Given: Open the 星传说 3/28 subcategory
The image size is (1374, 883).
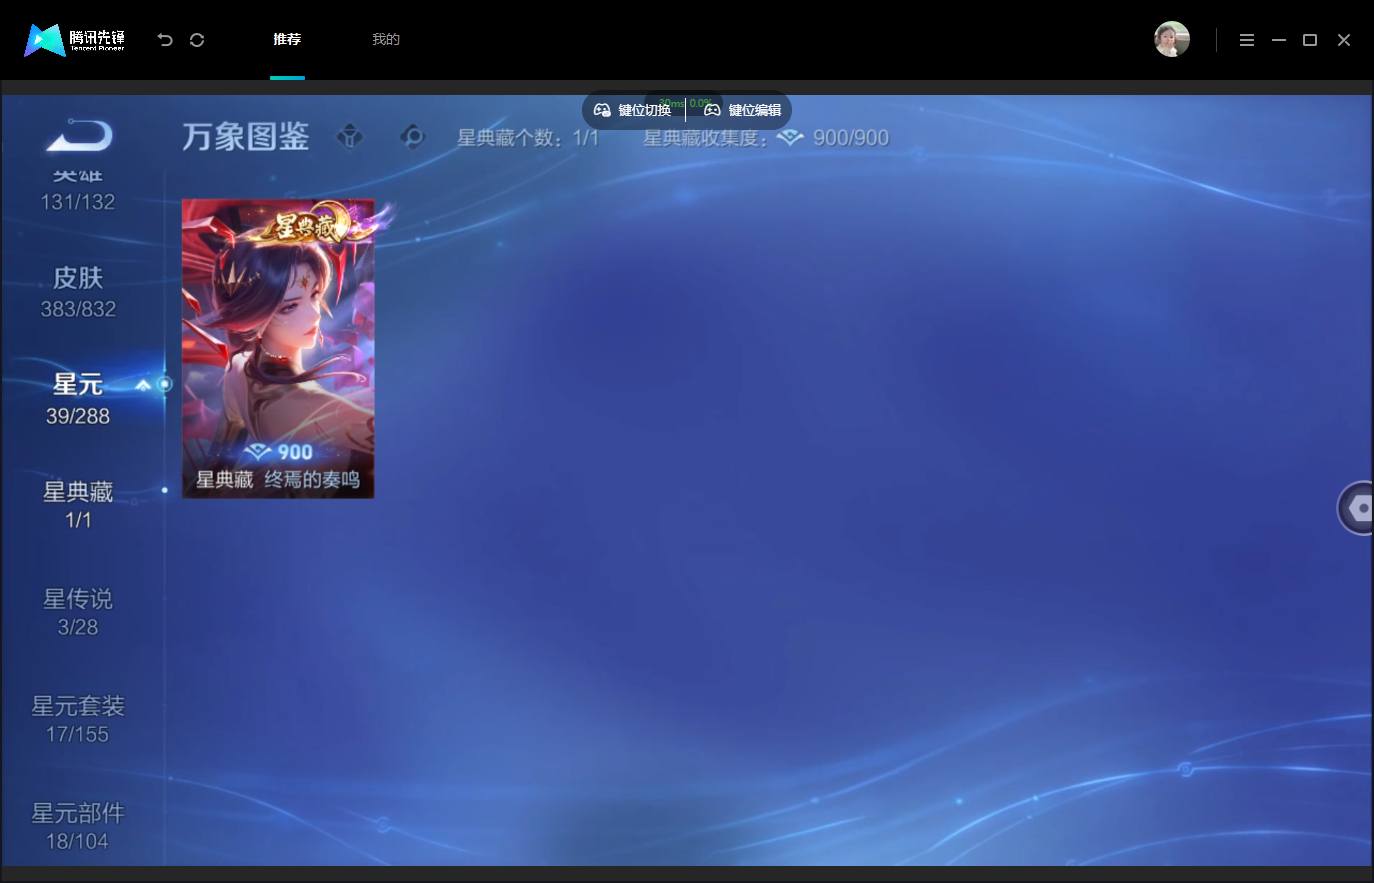Looking at the screenshot, I should pyautogui.click(x=78, y=612).
